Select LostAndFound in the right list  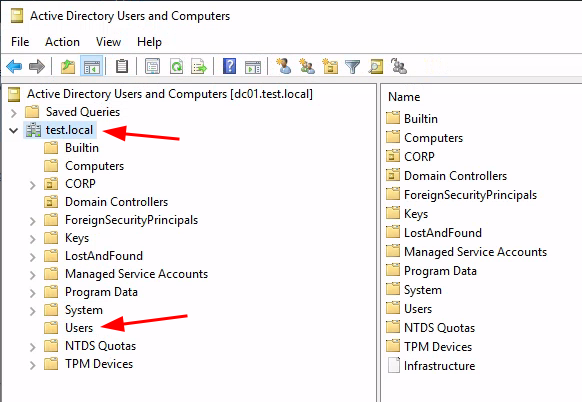tap(443, 233)
